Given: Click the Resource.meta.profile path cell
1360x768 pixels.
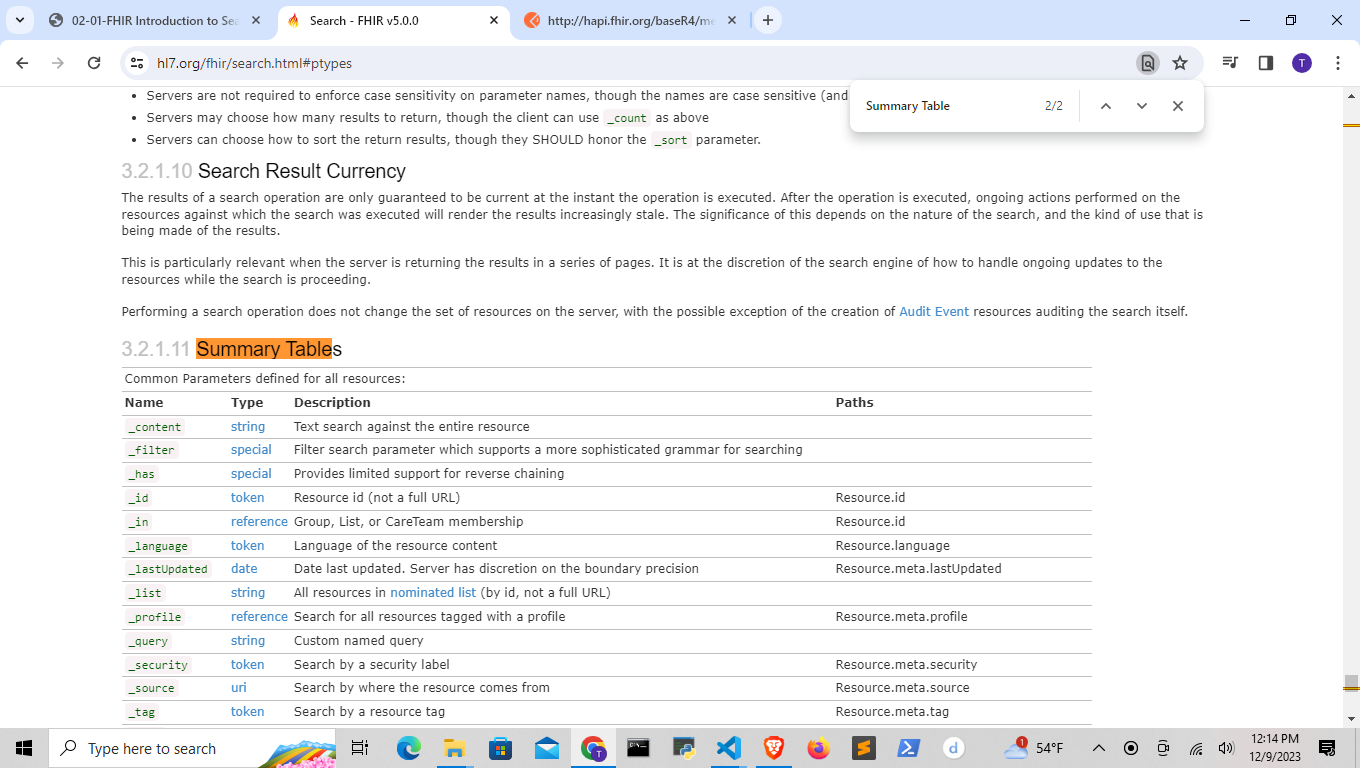Looking at the screenshot, I should pyautogui.click(x=902, y=617).
